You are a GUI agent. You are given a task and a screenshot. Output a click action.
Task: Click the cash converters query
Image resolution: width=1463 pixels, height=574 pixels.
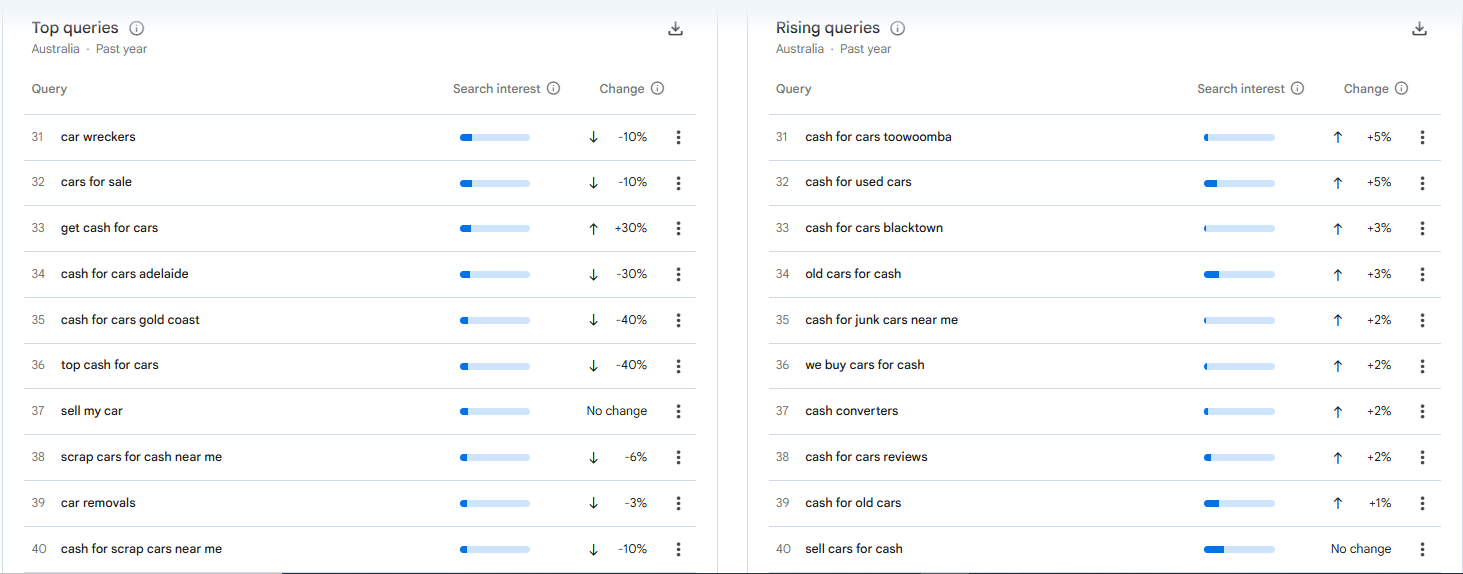(852, 411)
